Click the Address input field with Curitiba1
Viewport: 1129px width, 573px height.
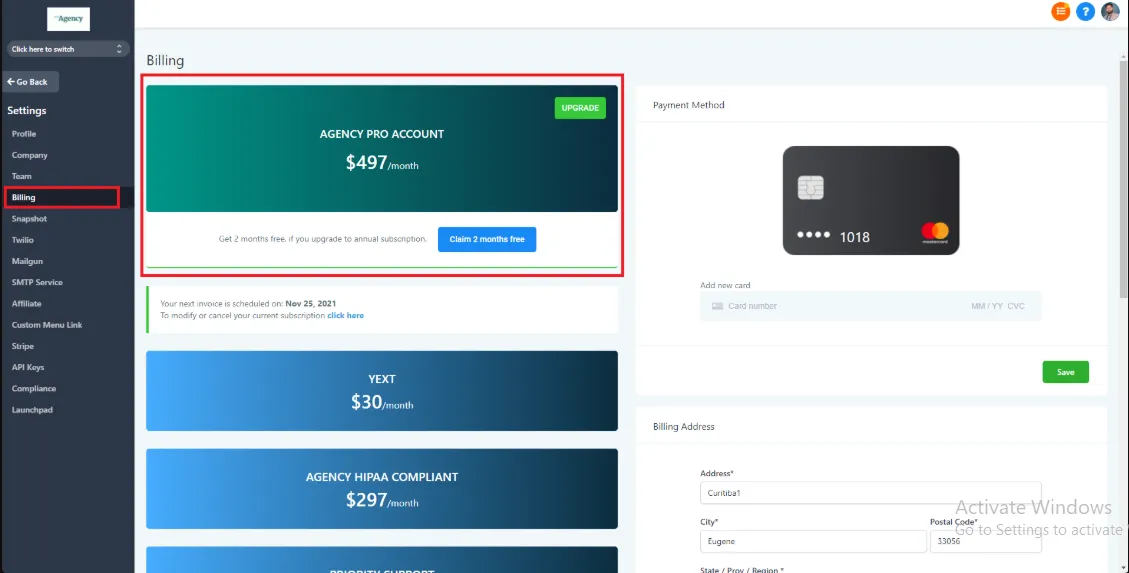(871, 493)
